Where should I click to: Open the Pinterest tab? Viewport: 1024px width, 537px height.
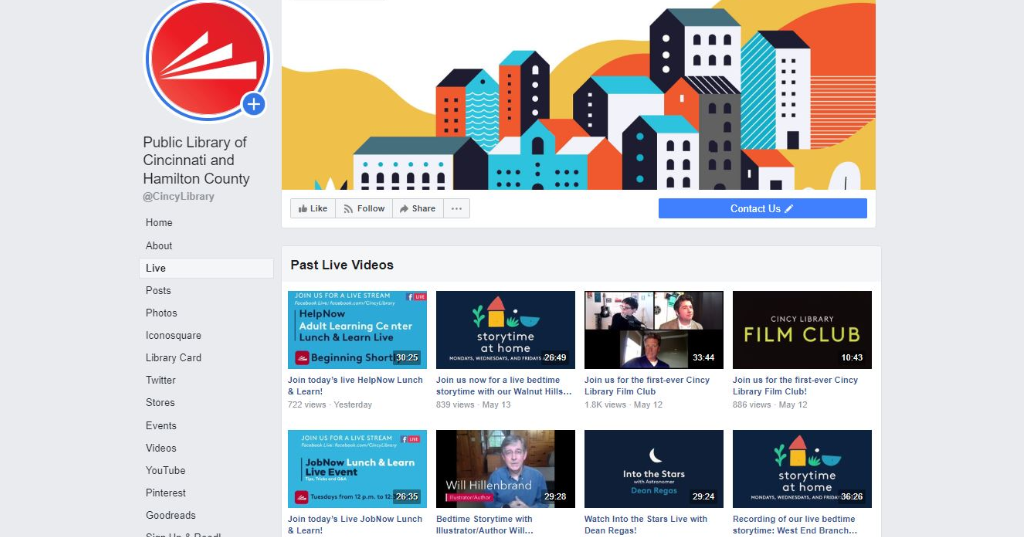pyautogui.click(x=165, y=493)
